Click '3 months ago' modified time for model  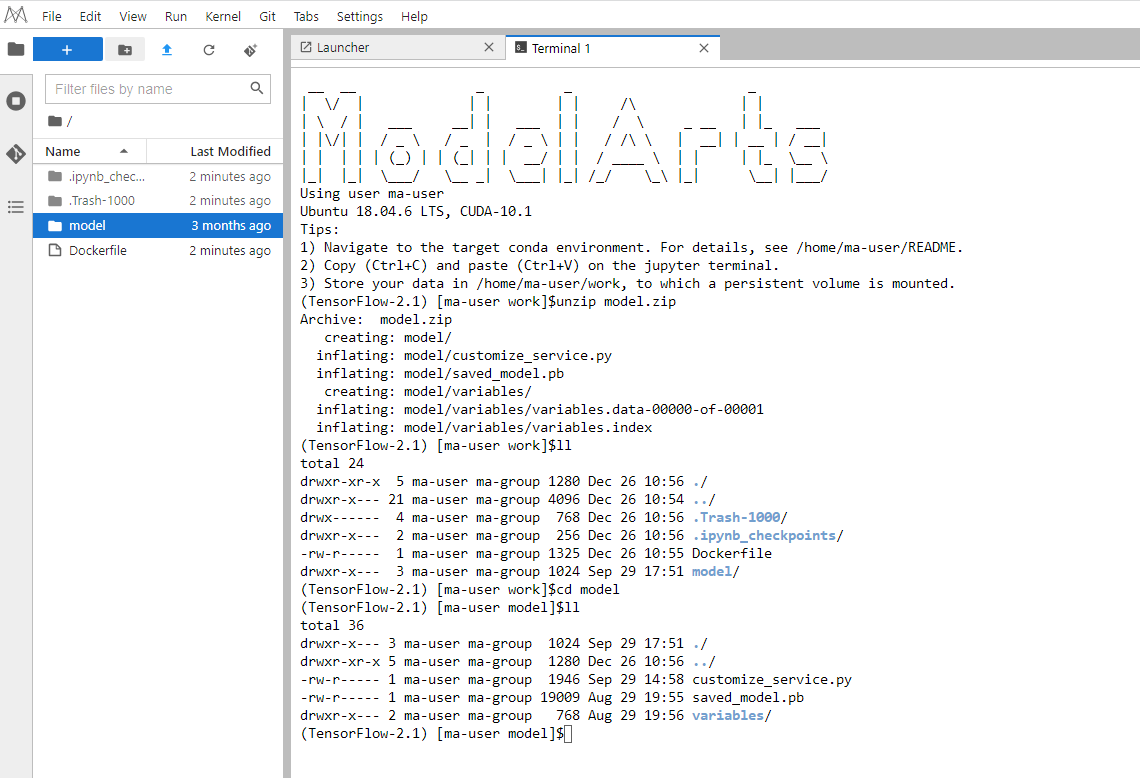[231, 225]
